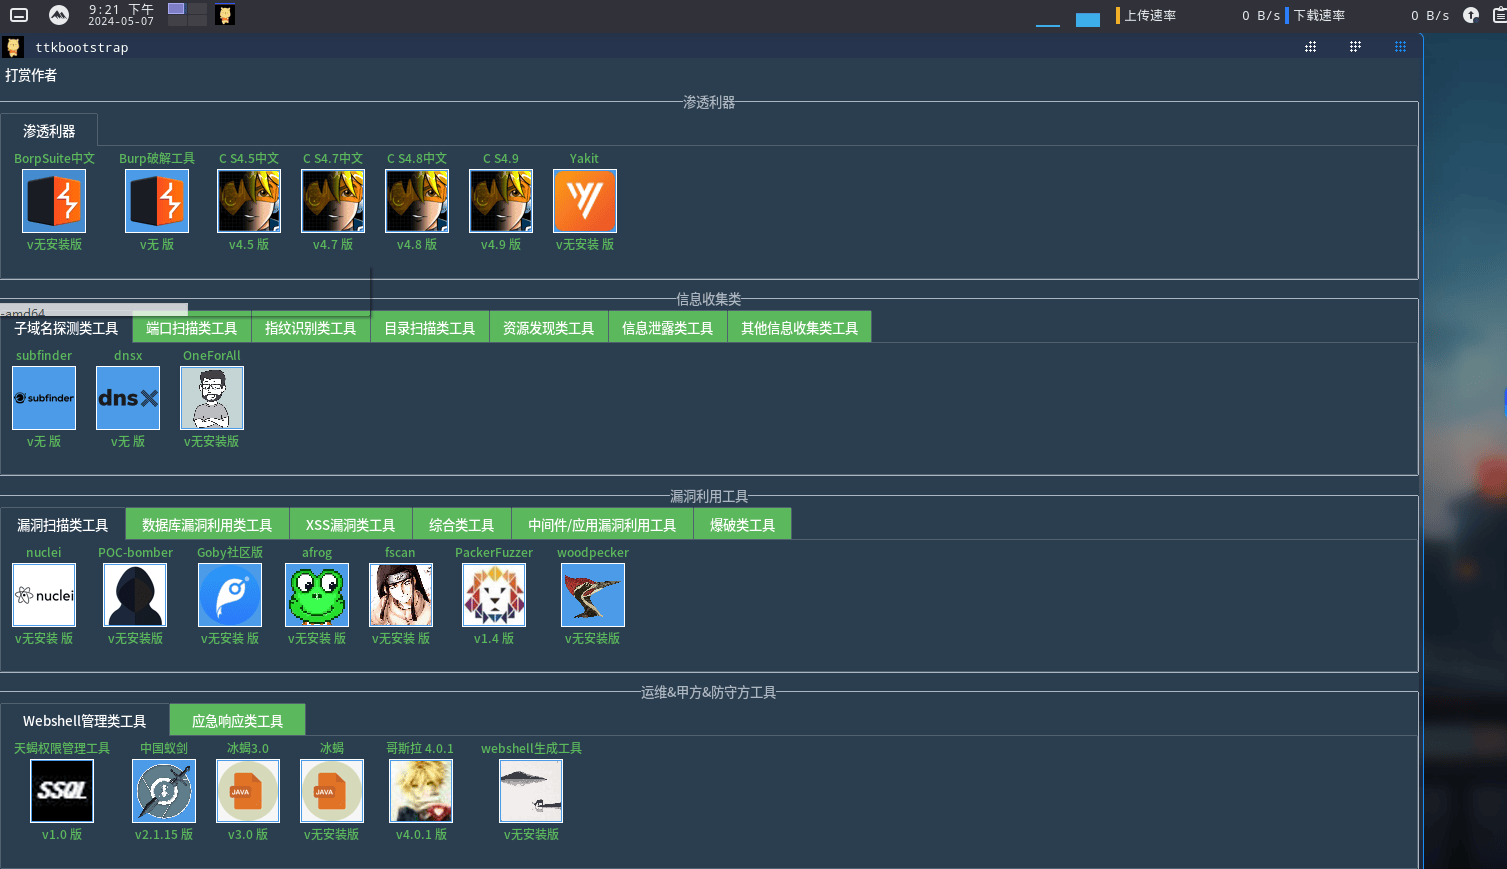Viewport: 1507px width, 869px height.
Task: Start the C S4.9 tool
Action: (501, 201)
